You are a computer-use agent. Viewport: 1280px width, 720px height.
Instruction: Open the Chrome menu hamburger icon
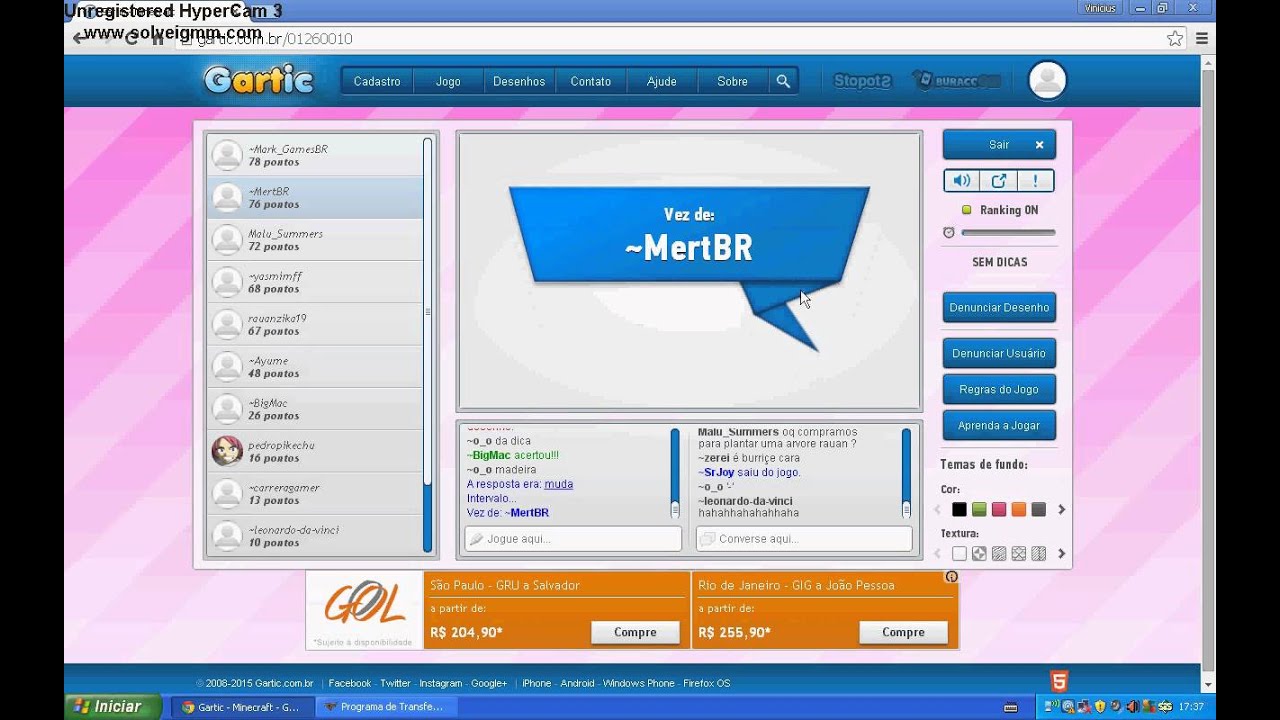pyautogui.click(x=1202, y=39)
